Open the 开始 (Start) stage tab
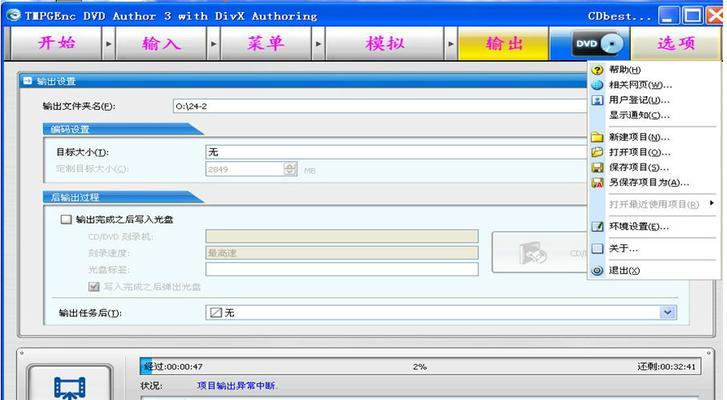The height and width of the screenshot is (400, 727). pyautogui.click(x=56, y=44)
